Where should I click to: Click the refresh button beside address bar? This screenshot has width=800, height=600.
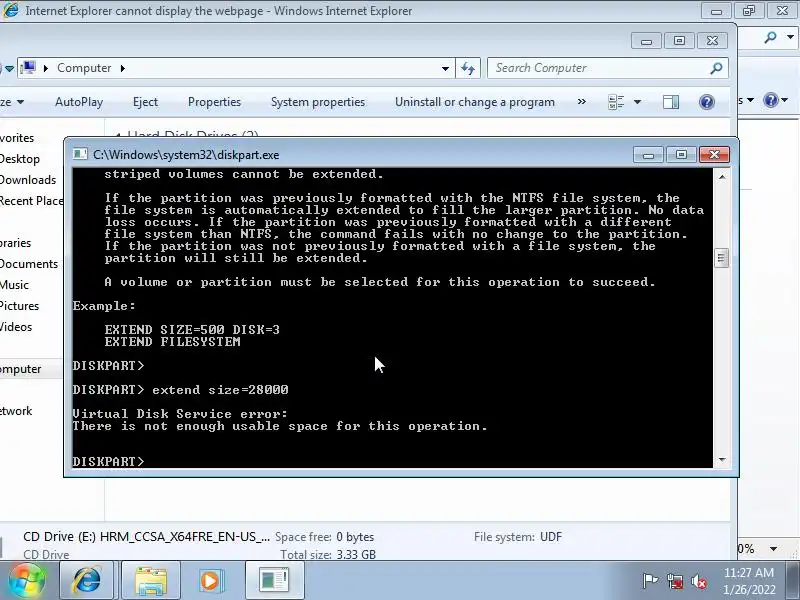pos(468,68)
